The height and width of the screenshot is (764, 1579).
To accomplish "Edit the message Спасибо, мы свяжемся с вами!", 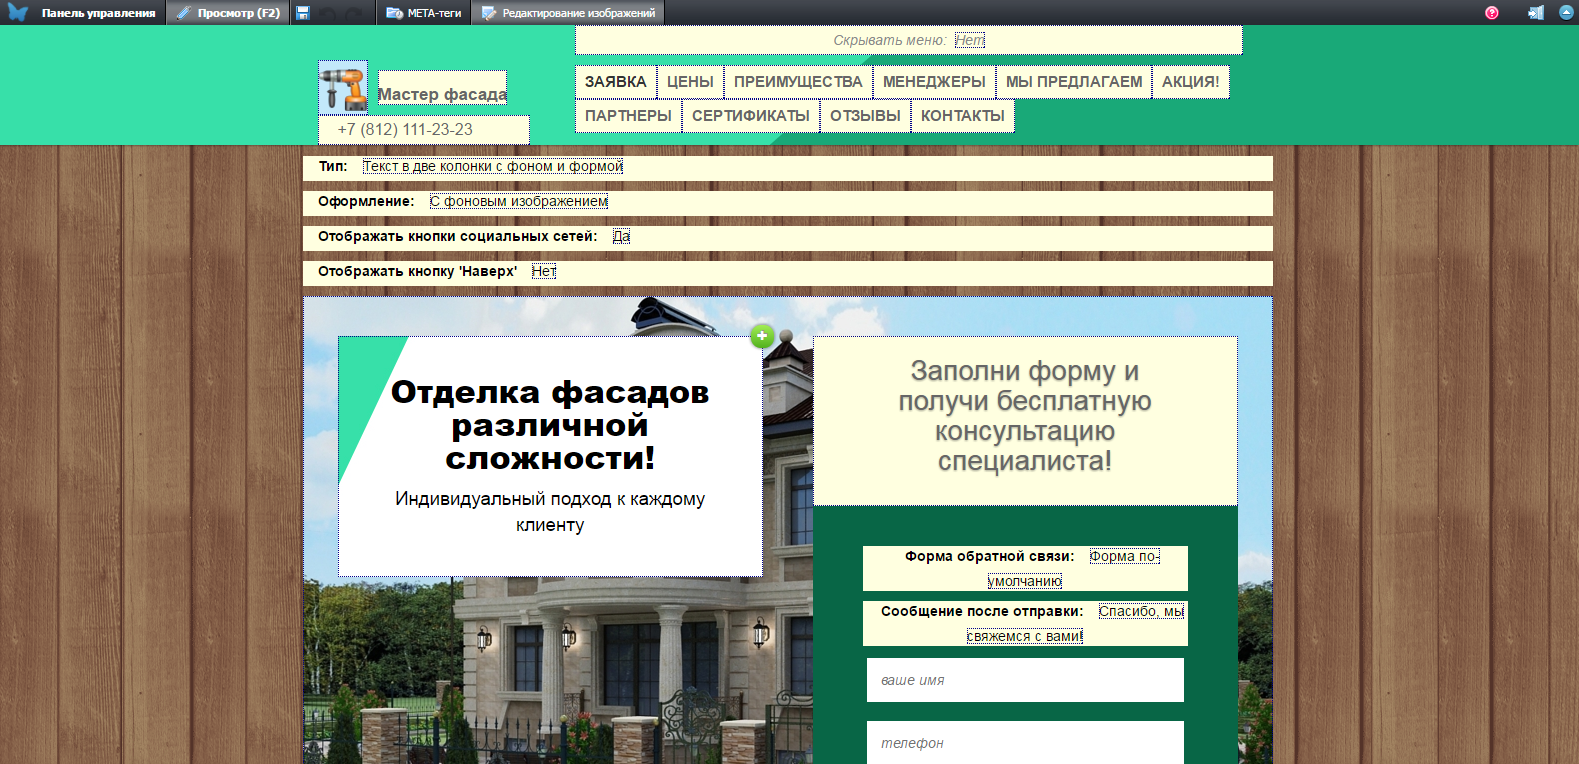I will click(1075, 623).
